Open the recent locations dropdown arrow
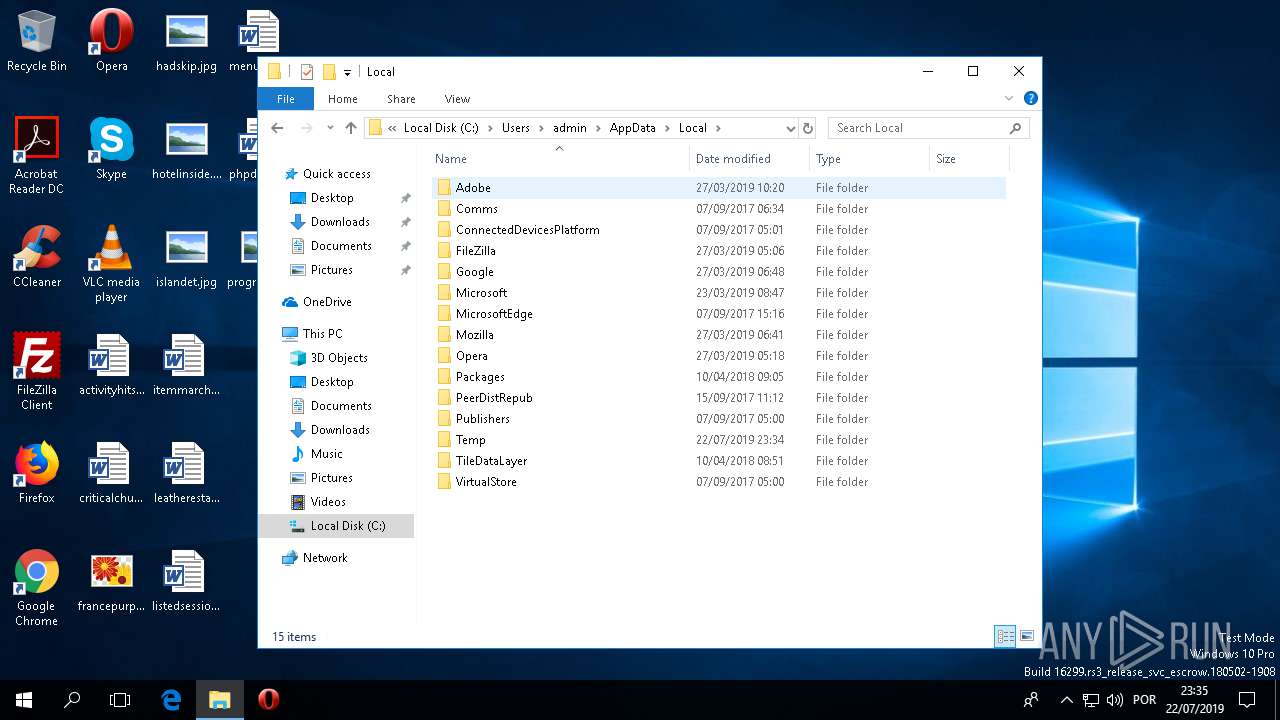The image size is (1280, 720). click(x=329, y=128)
